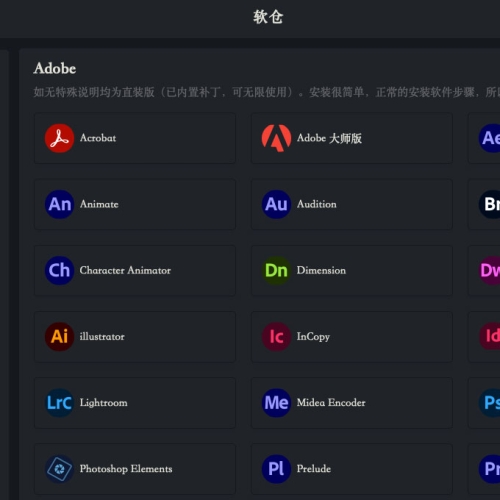
Task: Click the Lightroom LrC icon
Action: tap(59, 403)
